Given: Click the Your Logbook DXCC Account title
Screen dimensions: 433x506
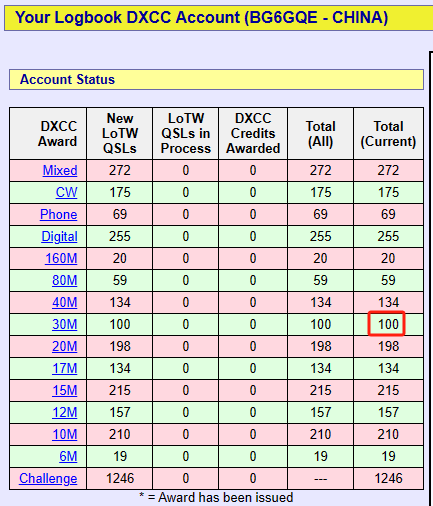Looking at the screenshot, I should click(x=202, y=17).
